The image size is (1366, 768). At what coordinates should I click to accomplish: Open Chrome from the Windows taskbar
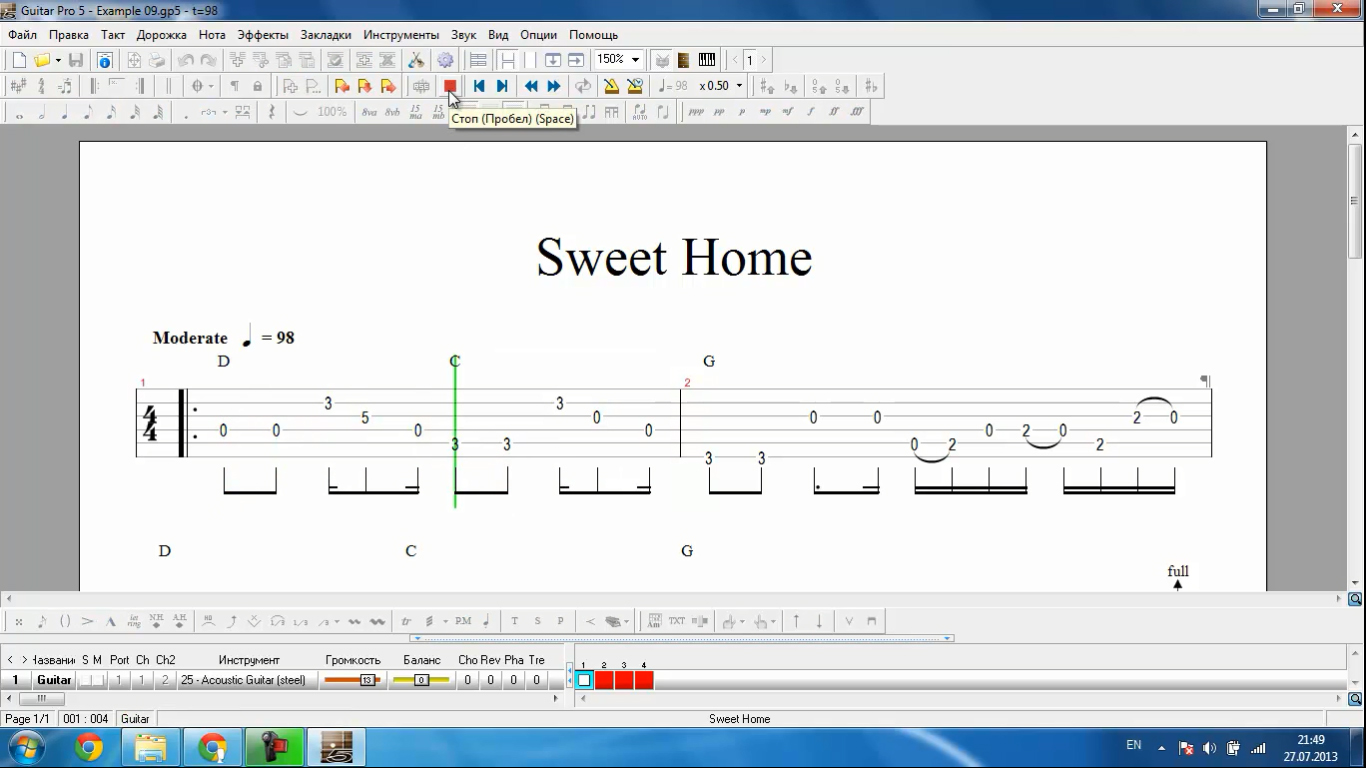pos(89,748)
